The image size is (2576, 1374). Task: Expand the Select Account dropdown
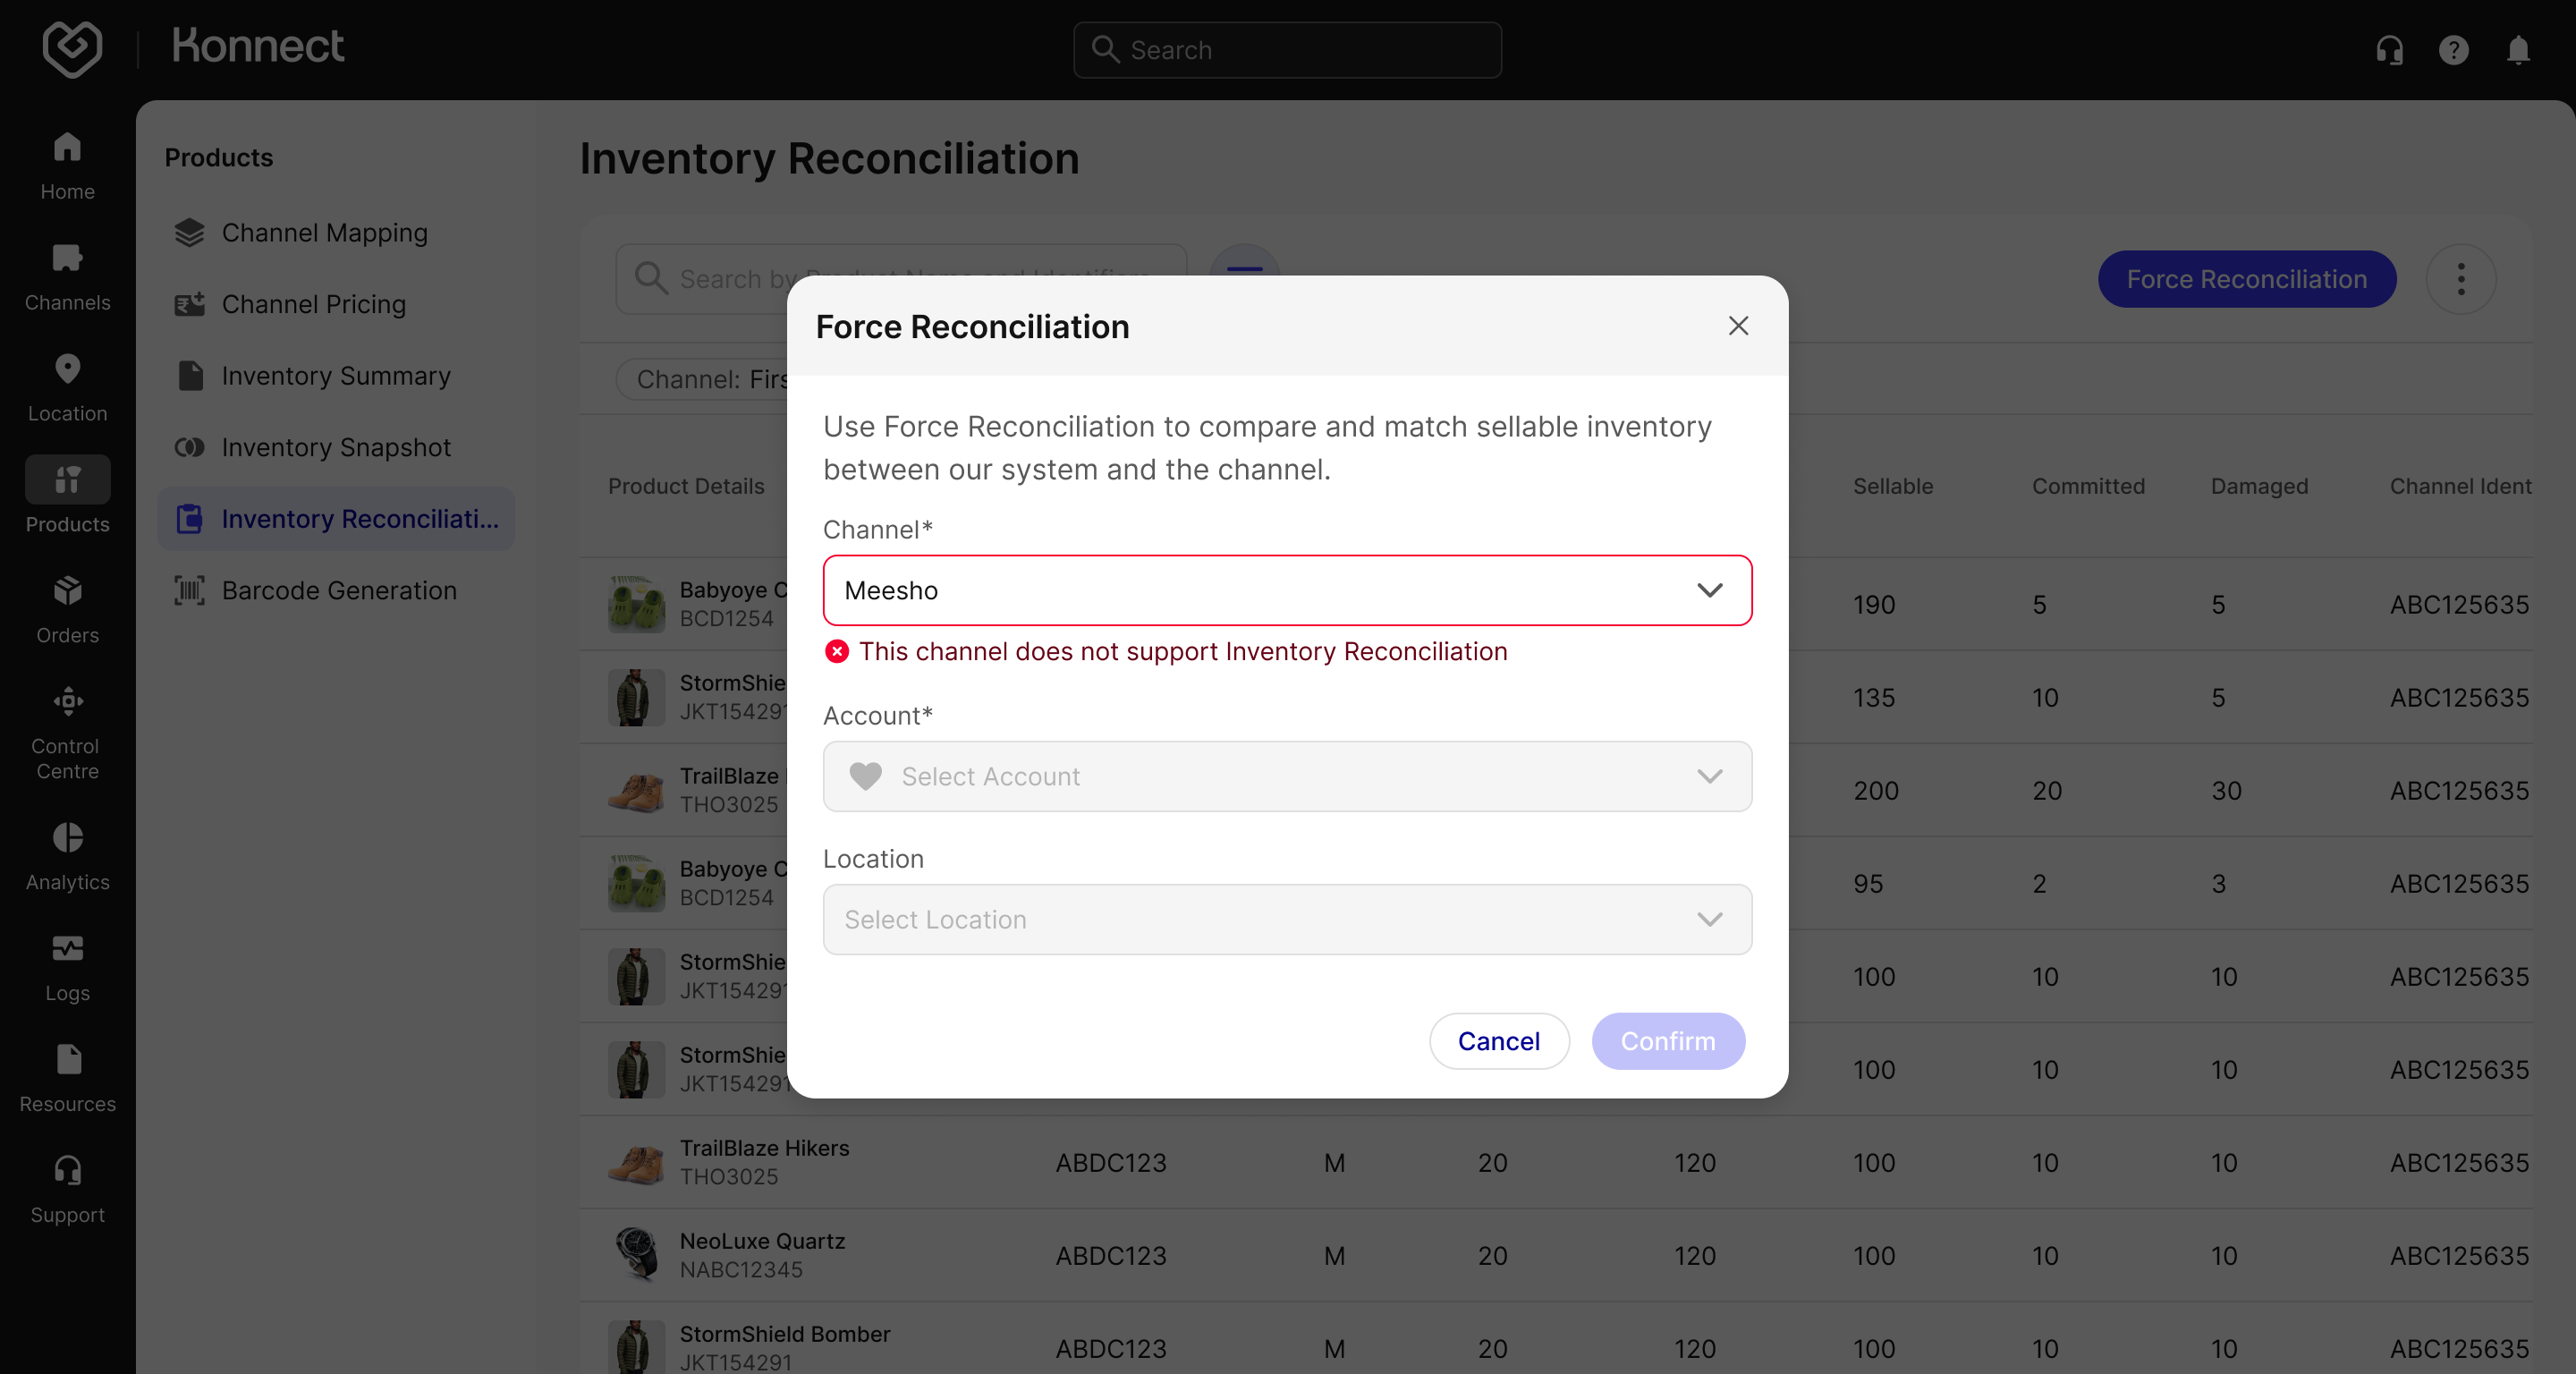click(1287, 776)
